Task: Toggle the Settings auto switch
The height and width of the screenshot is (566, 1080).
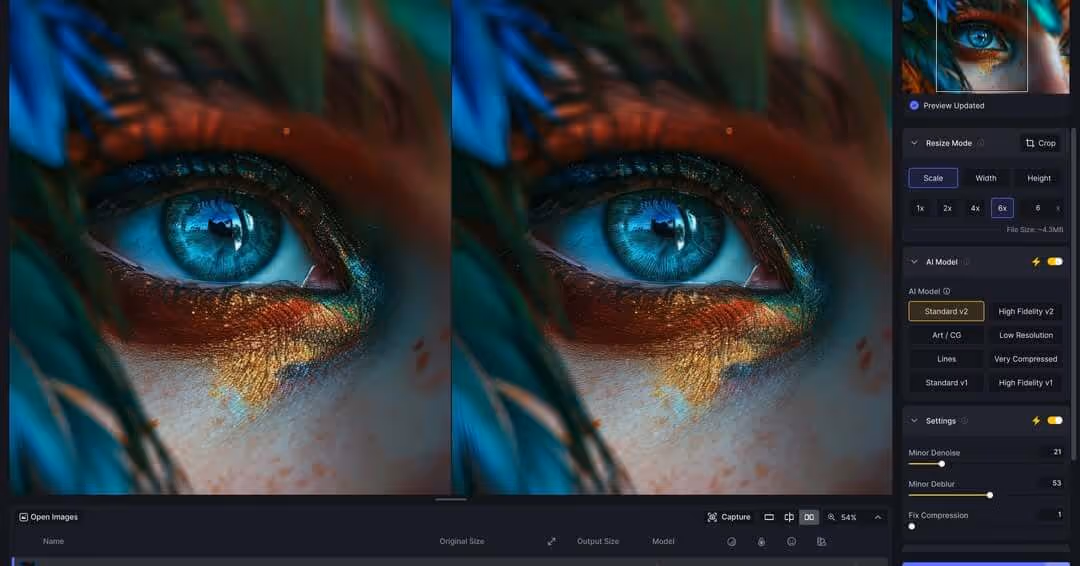Action: click(x=1055, y=421)
